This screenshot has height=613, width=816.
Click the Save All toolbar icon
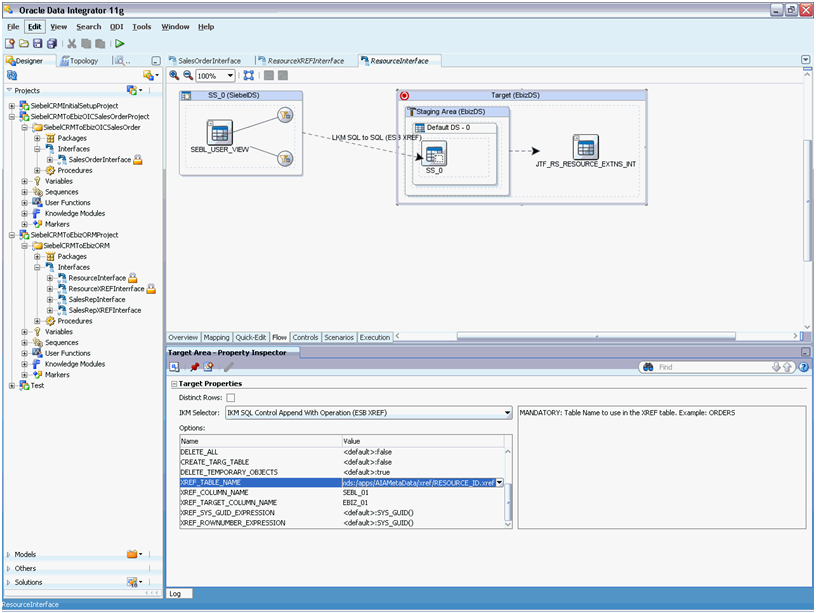tap(52, 44)
